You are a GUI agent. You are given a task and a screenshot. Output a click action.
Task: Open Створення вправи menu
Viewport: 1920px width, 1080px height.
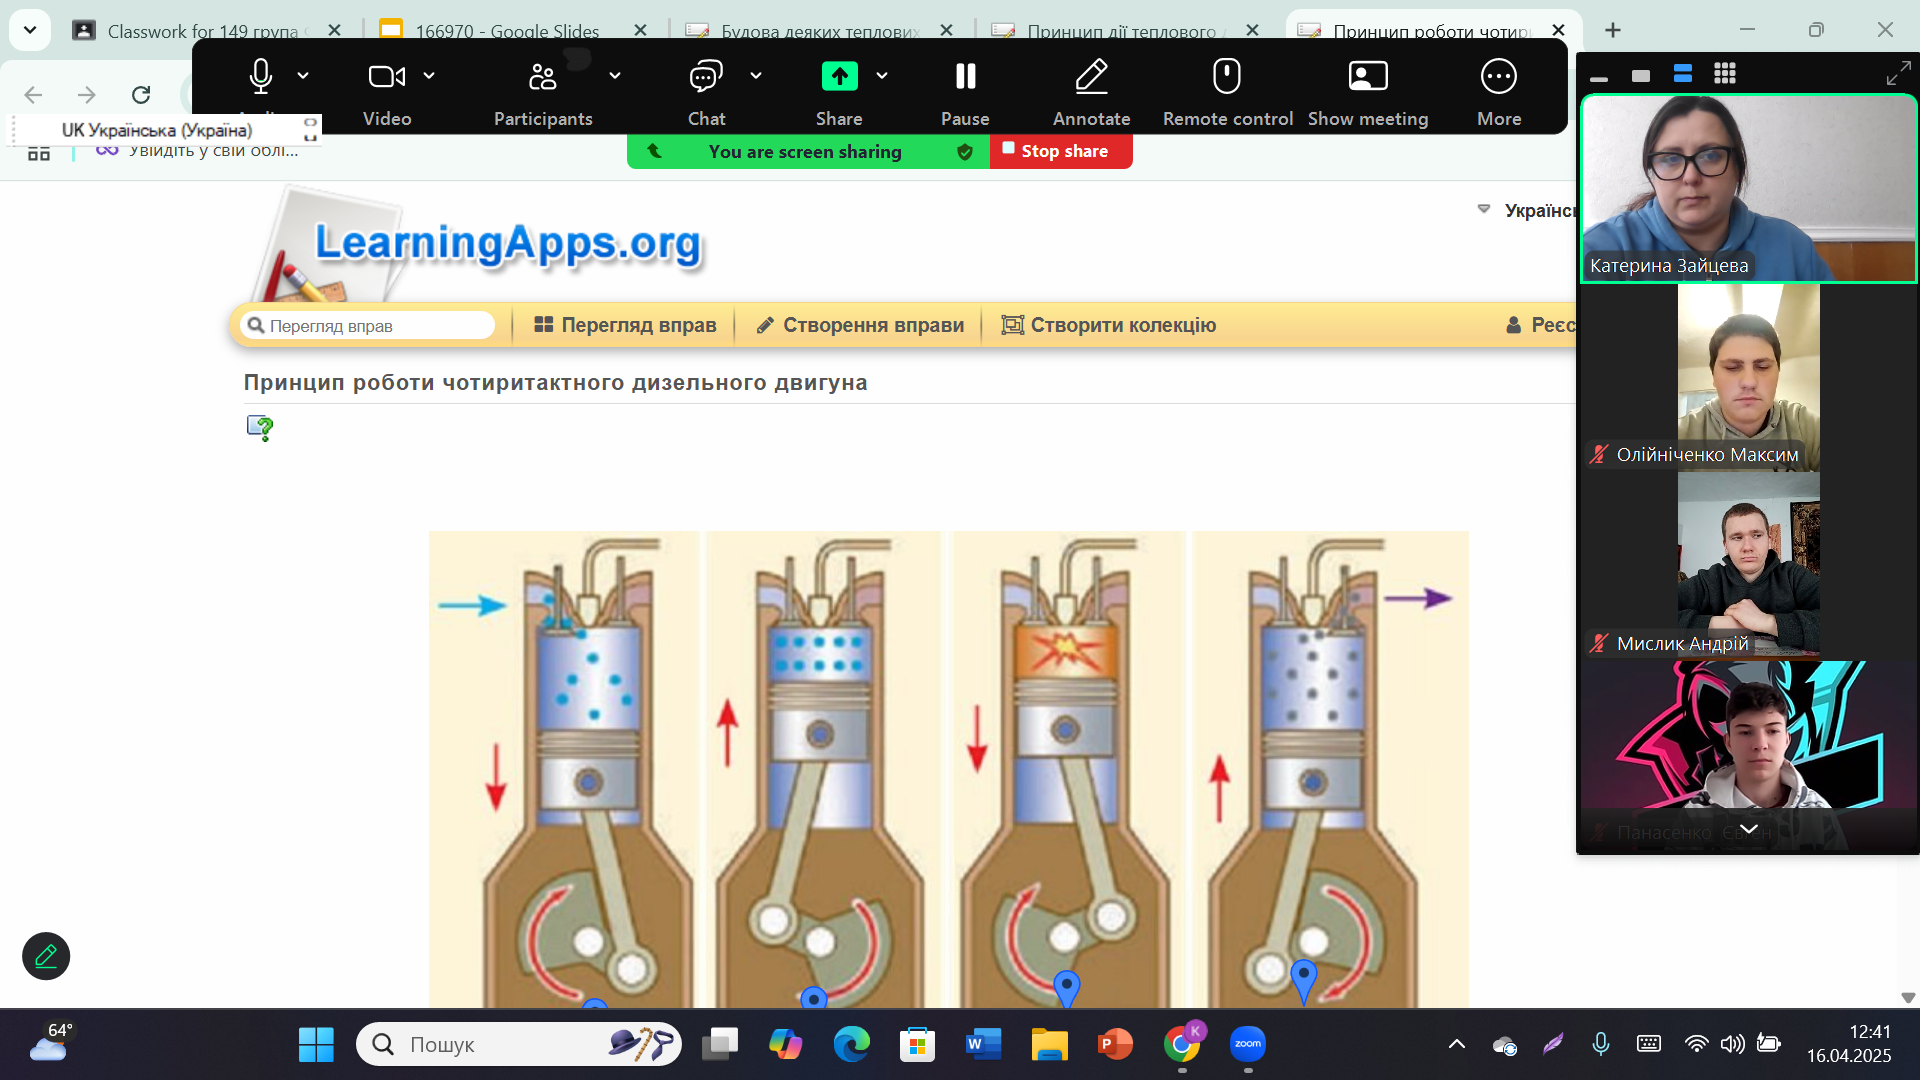click(860, 325)
